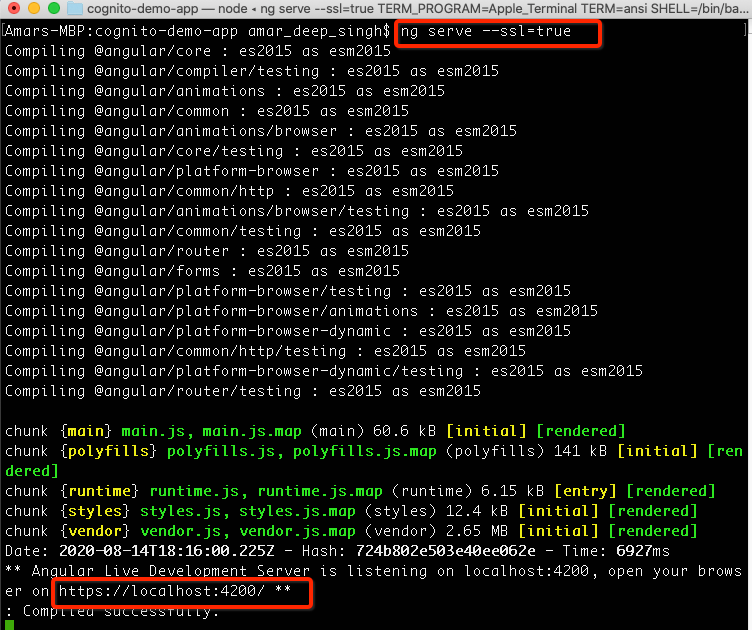Click the 'Angular Live Development Server' text
Viewport: 752px width, 630px height.
coord(170,572)
